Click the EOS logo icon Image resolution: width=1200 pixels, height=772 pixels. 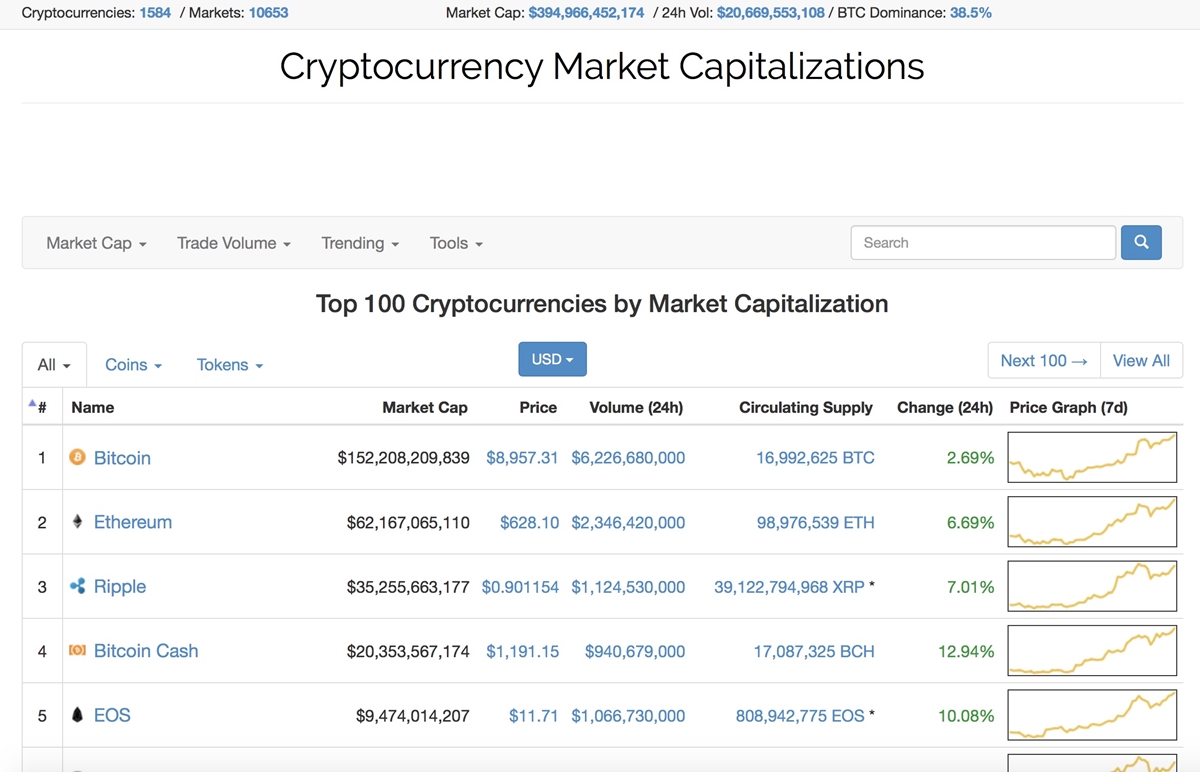(x=77, y=715)
